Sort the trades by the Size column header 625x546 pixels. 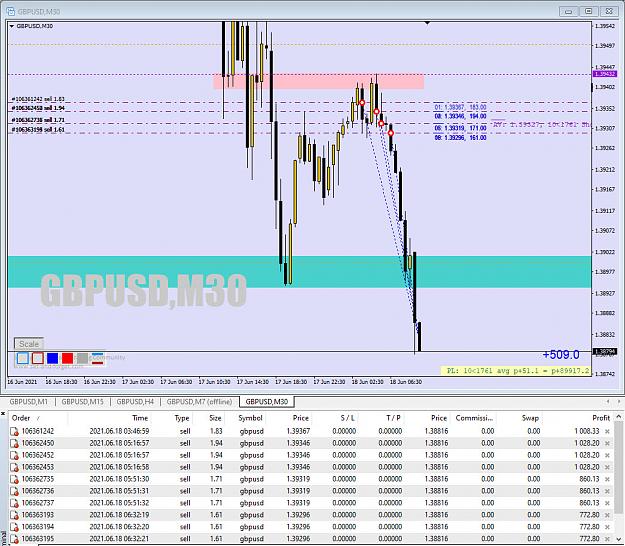click(x=215, y=418)
